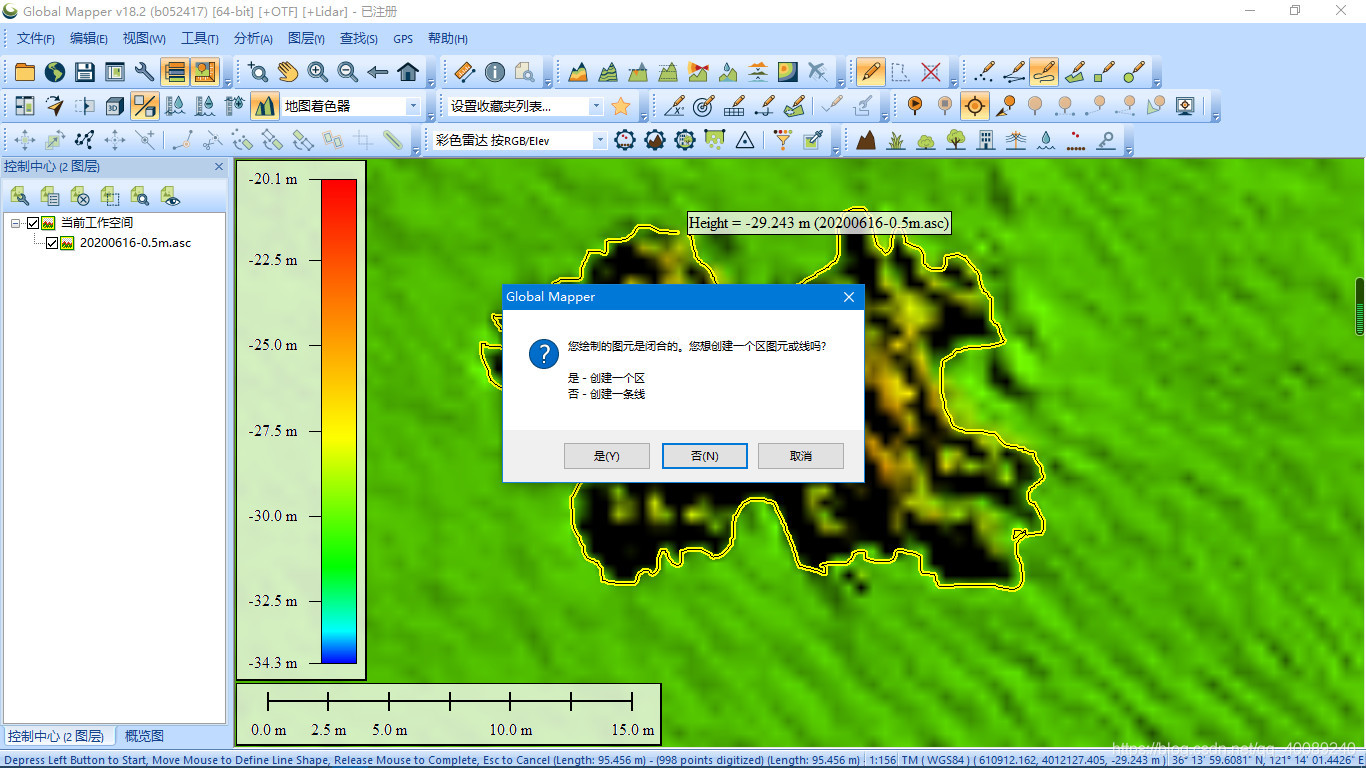This screenshot has width=1366, height=768.
Task: Select the measure ruler tool
Action: pyautogui.click(x=464, y=72)
